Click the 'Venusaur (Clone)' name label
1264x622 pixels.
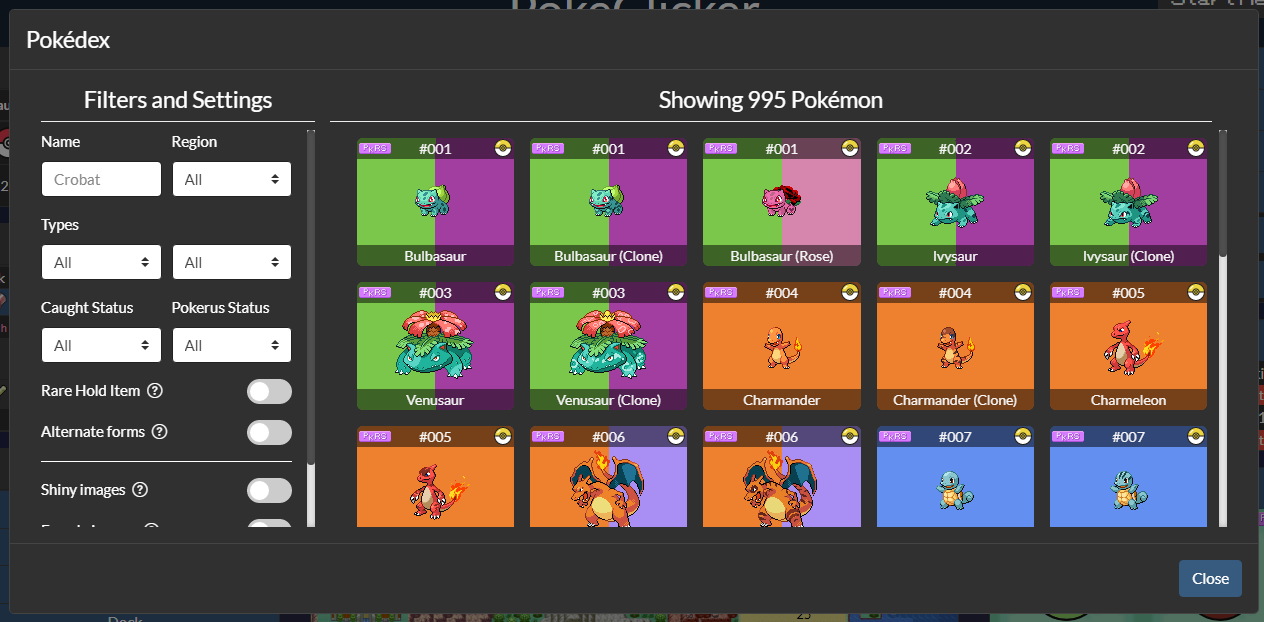(x=608, y=400)
